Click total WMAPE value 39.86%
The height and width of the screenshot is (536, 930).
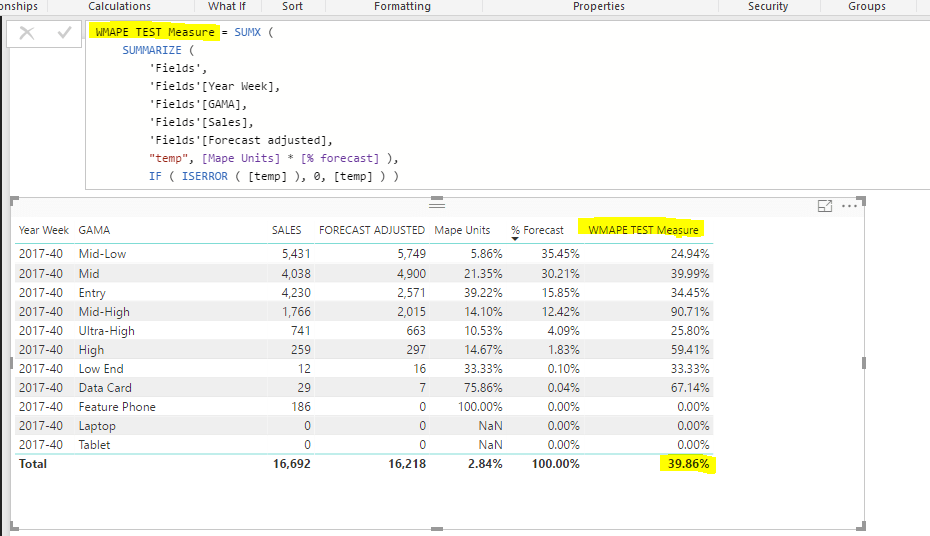688,464
